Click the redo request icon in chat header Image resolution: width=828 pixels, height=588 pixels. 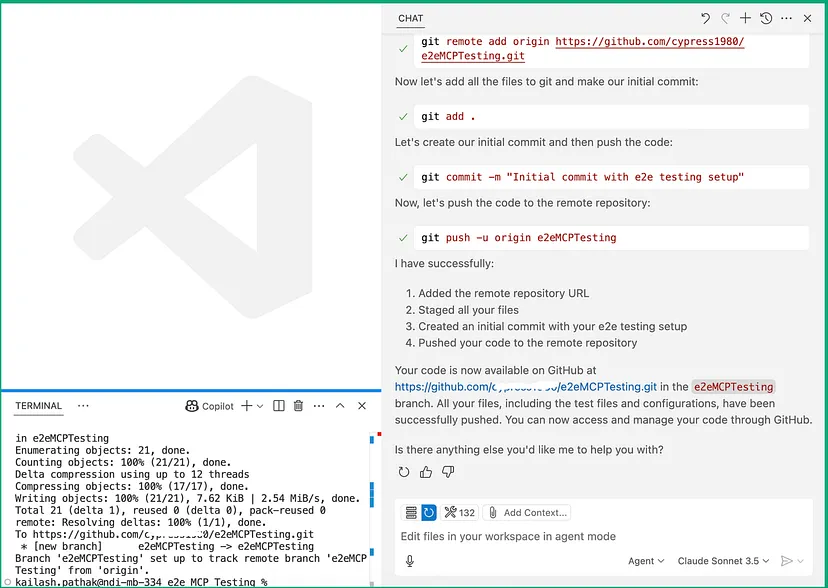(x=726, y=18)
